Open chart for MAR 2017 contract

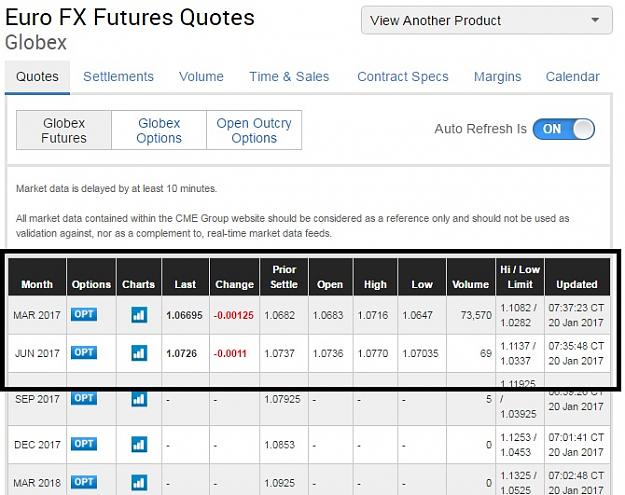point(139,315)
